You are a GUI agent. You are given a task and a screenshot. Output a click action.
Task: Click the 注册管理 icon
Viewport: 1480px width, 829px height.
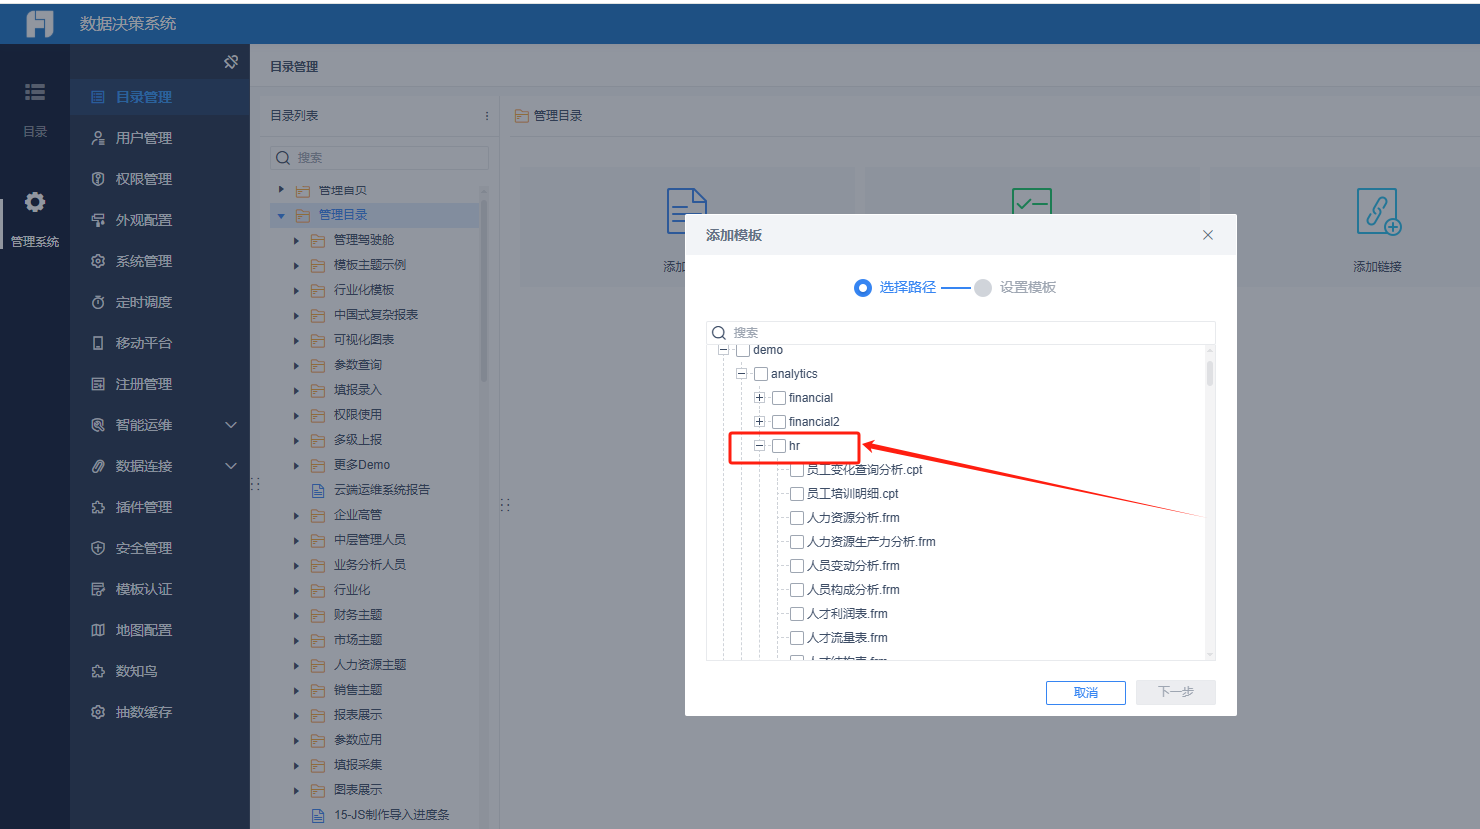click(x=98, y=384)
